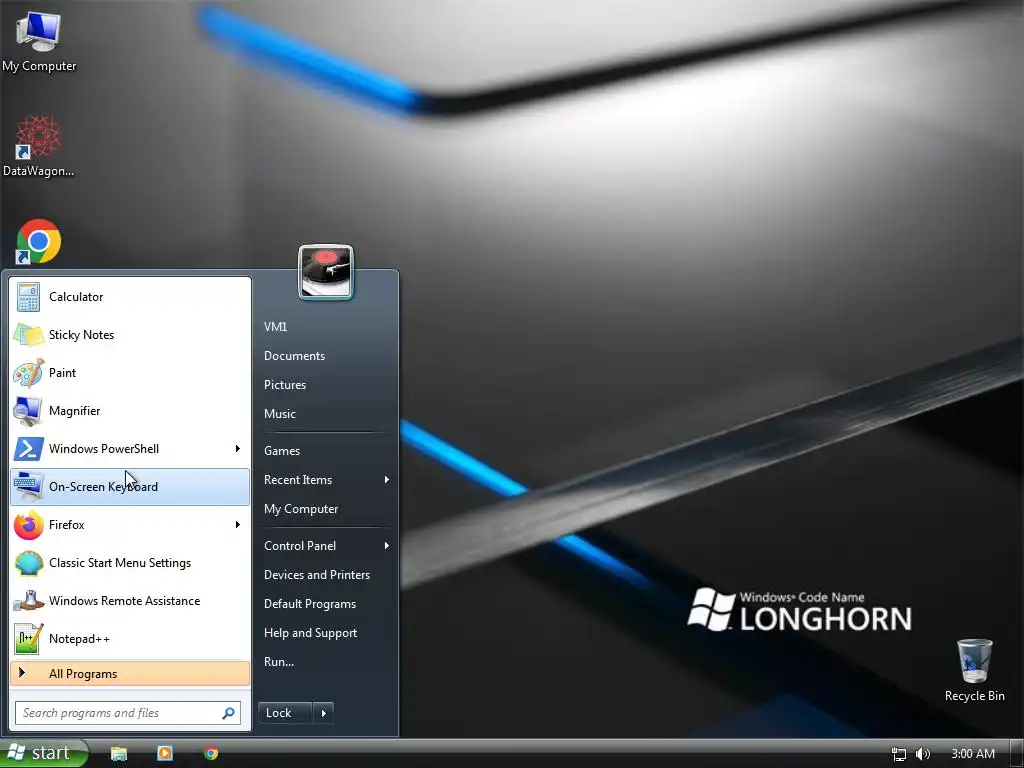1024x768 pixels.
Task: Expand All Programs list
Action: (x=130, y=674)
